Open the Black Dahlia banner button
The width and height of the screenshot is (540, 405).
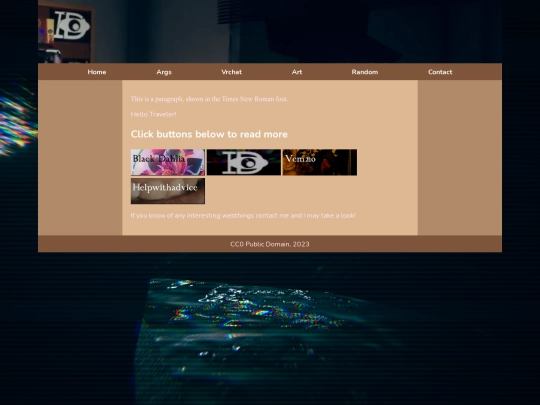(168, 162)
